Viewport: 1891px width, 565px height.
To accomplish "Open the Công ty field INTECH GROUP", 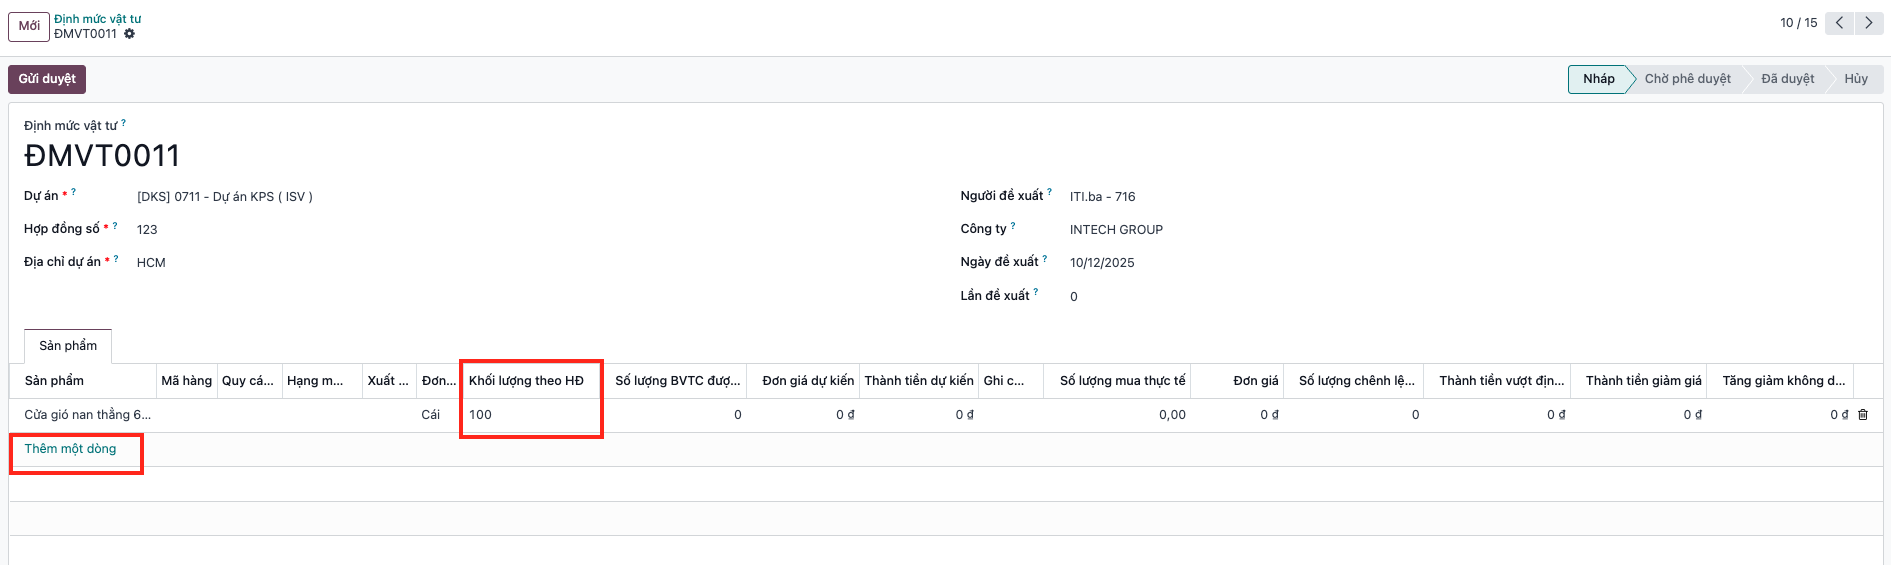I will 1116,230.
